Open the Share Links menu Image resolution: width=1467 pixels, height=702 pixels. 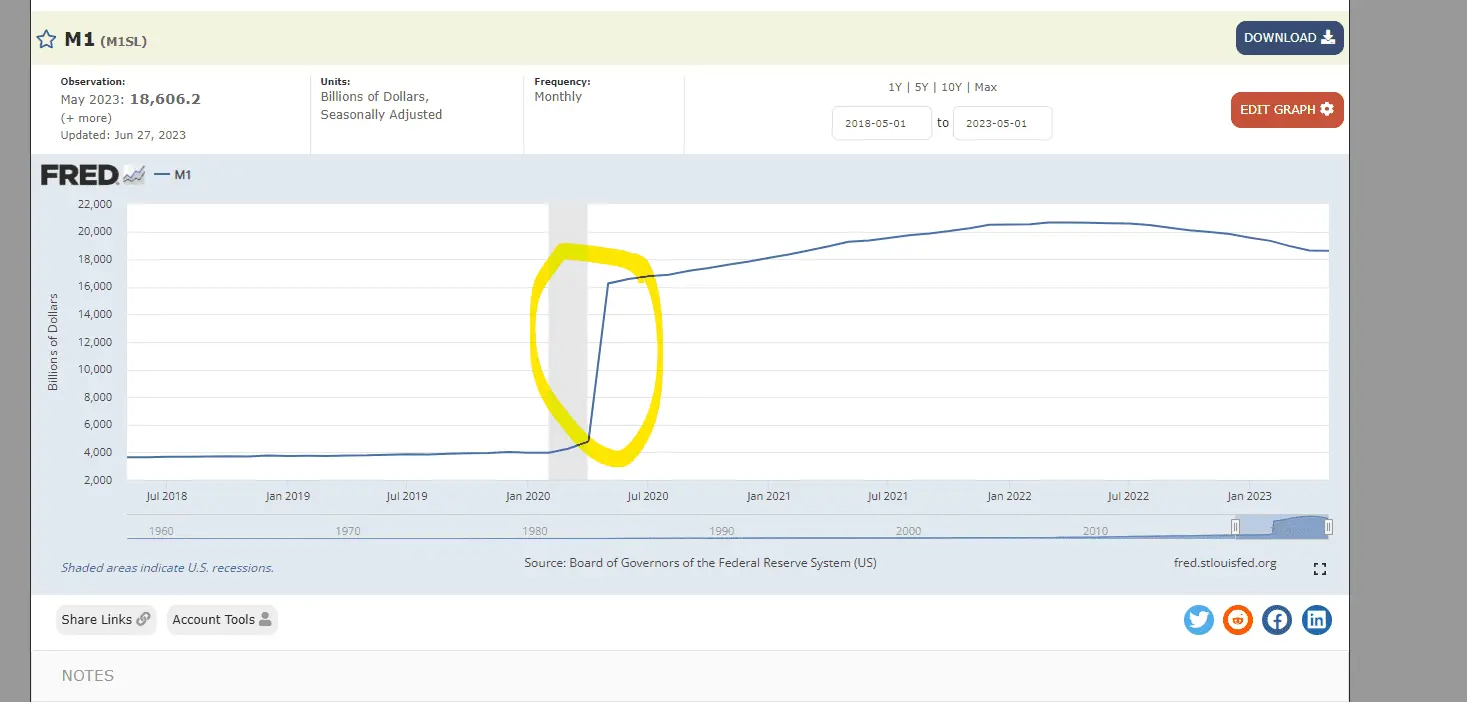click(106, 620)
